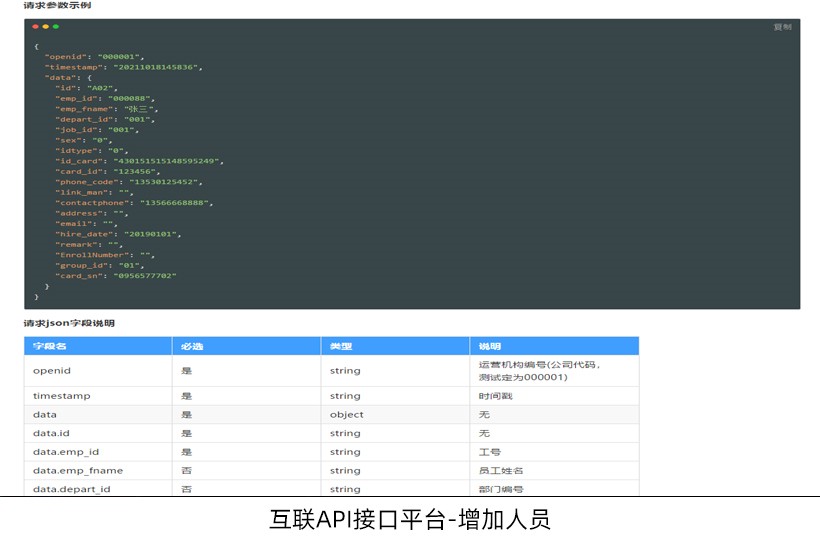Click the 请求参数示例 heading
The width and height of the screenshot is (820, 540).
pyautogui.click(x=59, y=6)
